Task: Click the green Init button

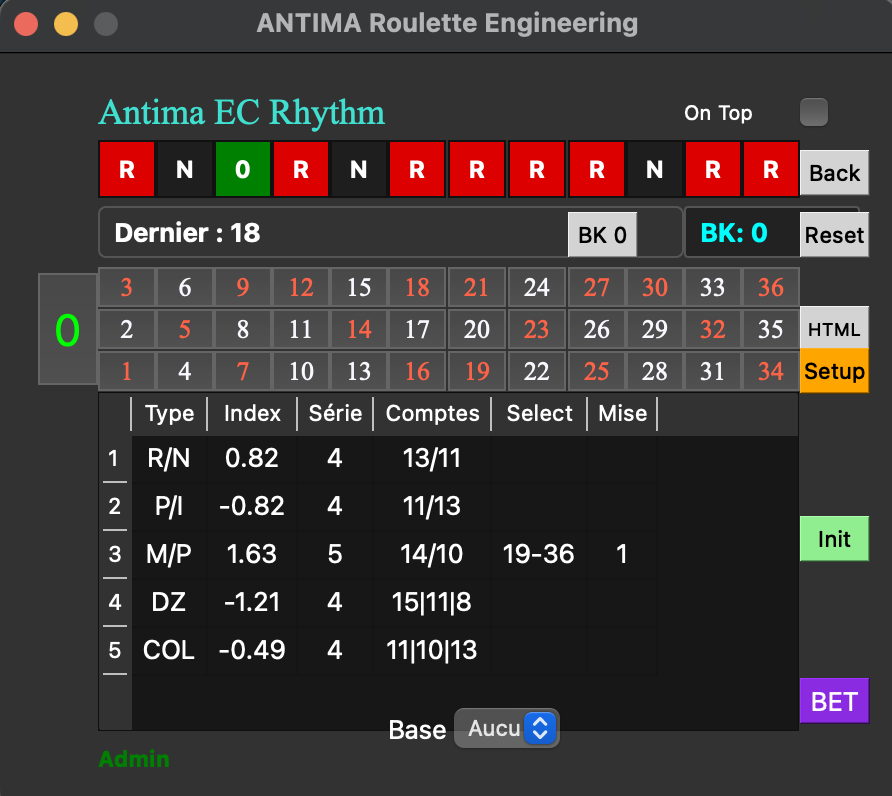Action: pyautogui.click(x=834, y=538)
